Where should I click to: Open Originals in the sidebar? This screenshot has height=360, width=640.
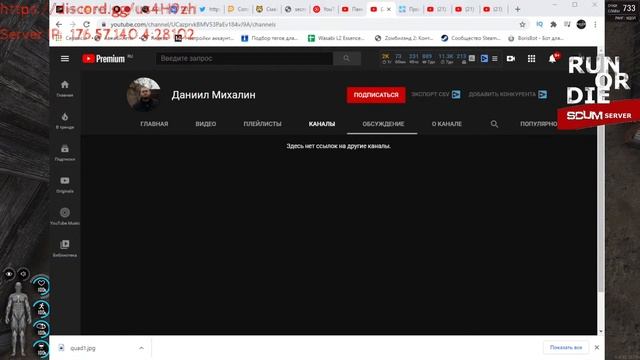point(64,184)
